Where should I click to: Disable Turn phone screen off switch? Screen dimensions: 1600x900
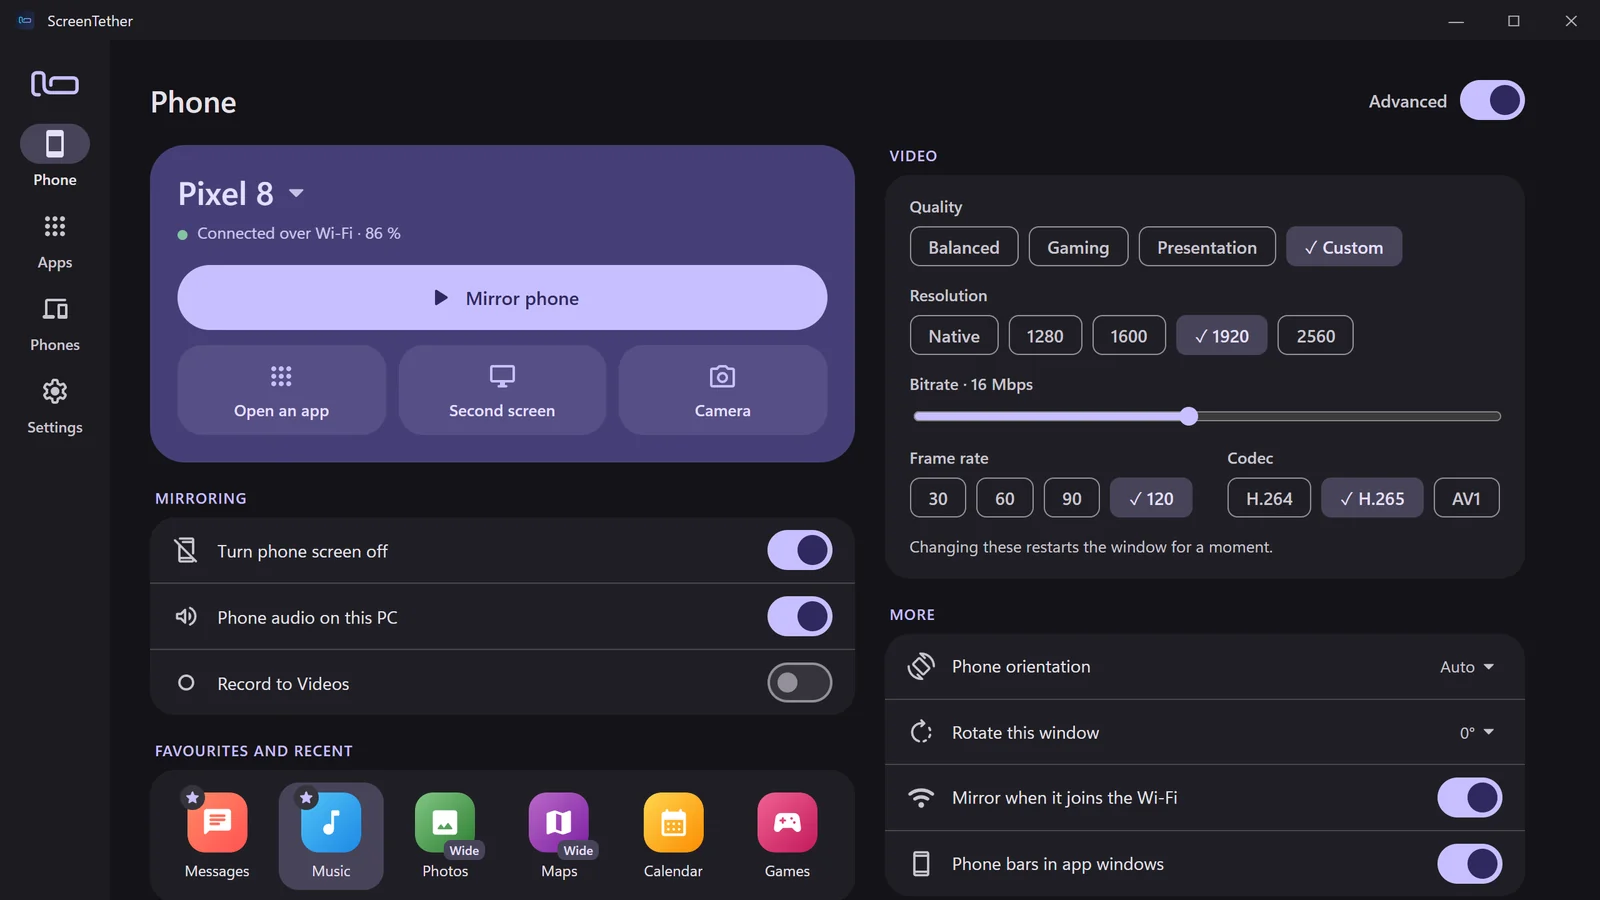click(800, 550)
